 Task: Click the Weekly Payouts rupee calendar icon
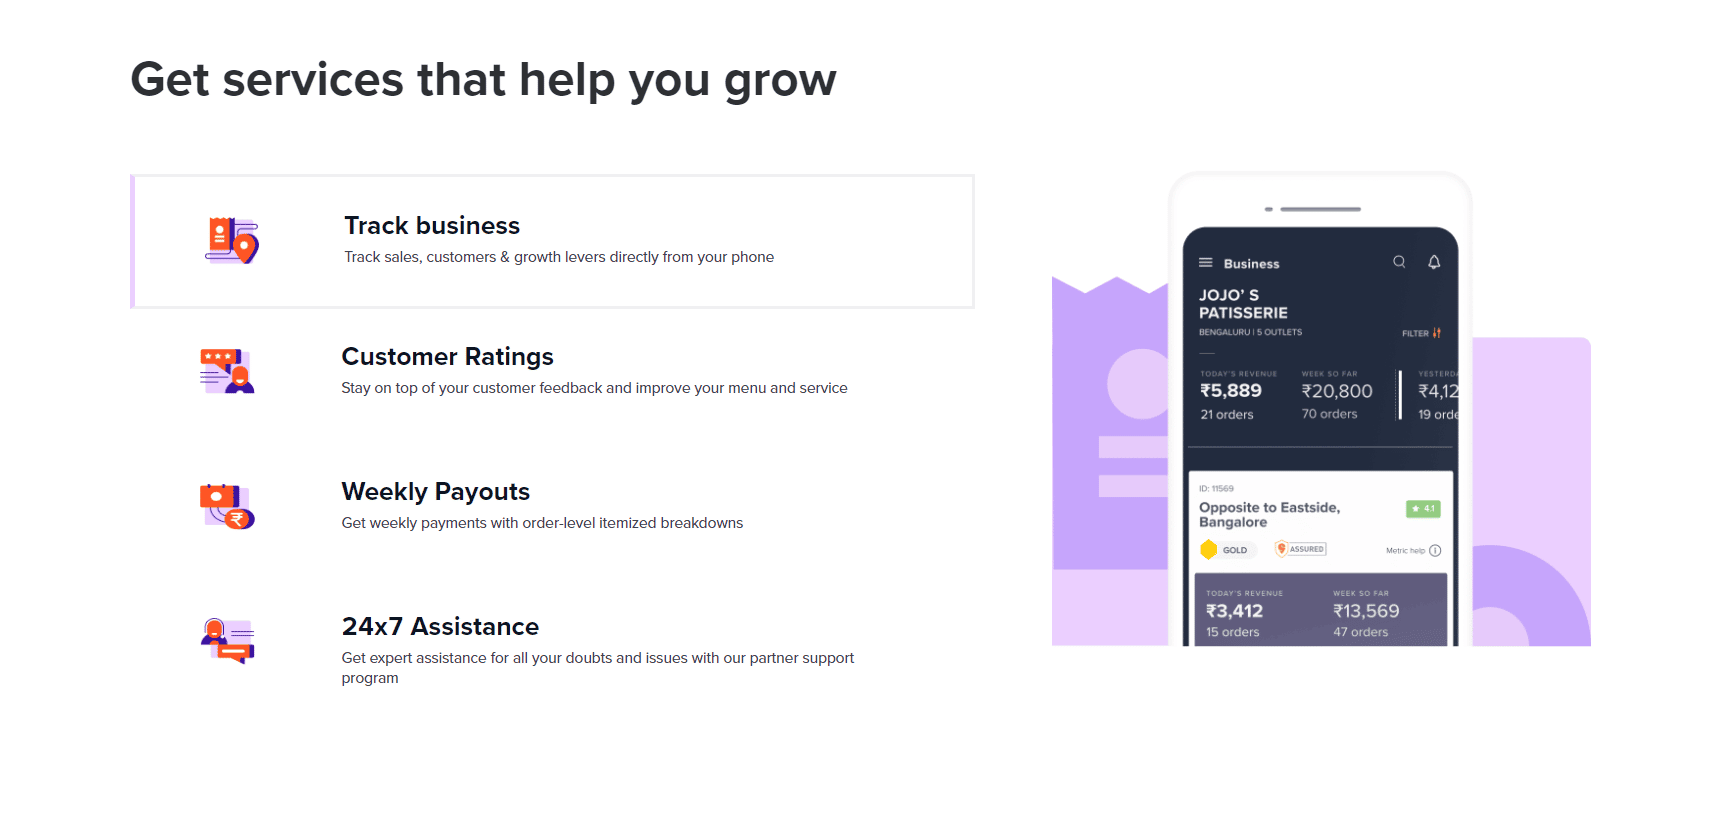point(227,506)
